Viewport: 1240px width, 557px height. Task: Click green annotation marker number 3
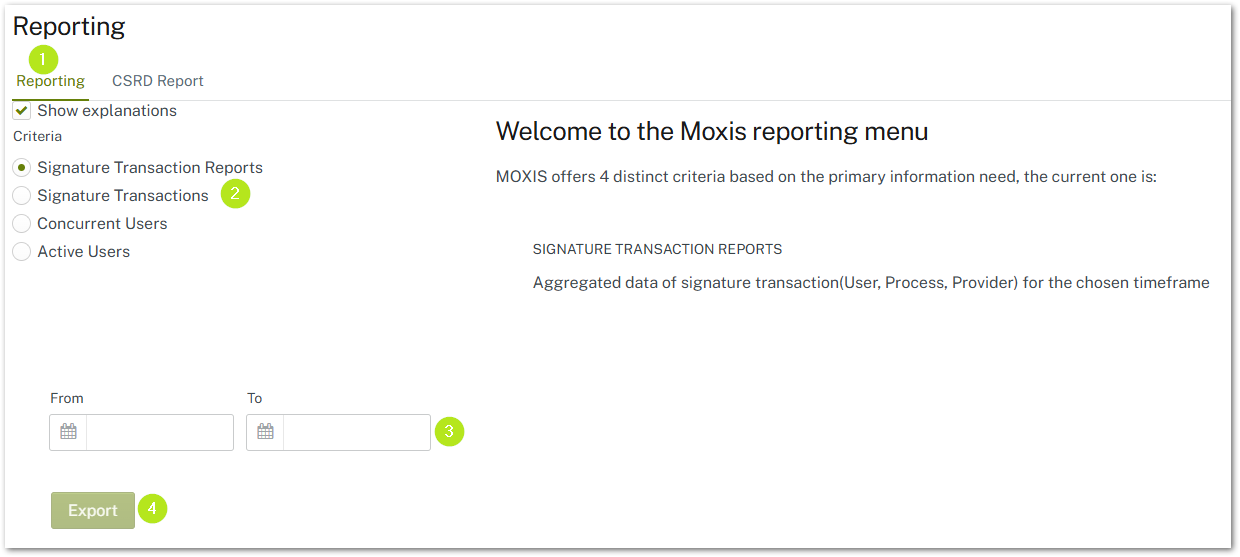pyautogui.click(x=450, y=432)
